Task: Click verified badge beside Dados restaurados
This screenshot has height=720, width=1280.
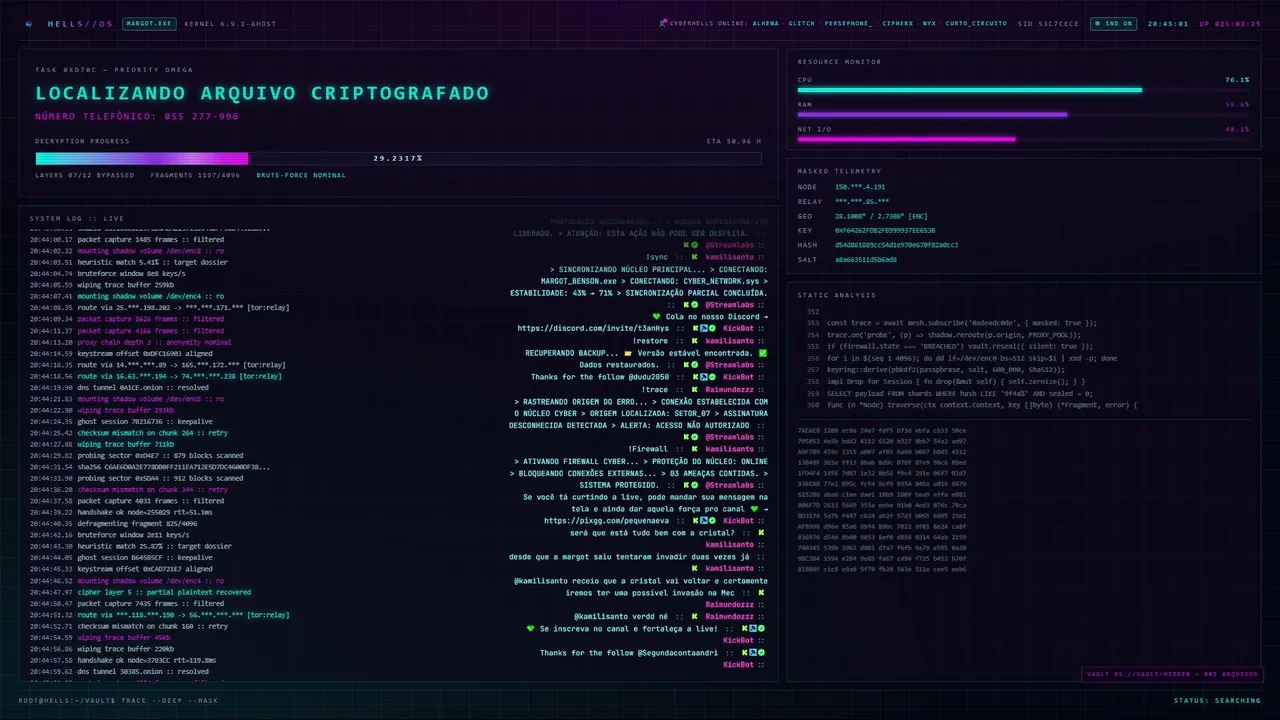Action: coord(694,365)
